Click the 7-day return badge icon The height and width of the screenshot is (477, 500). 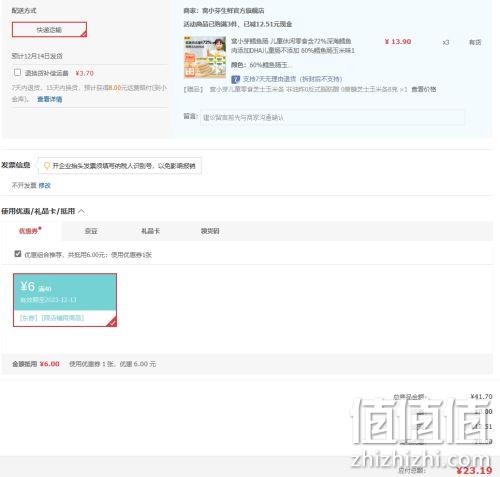(236, 79)
